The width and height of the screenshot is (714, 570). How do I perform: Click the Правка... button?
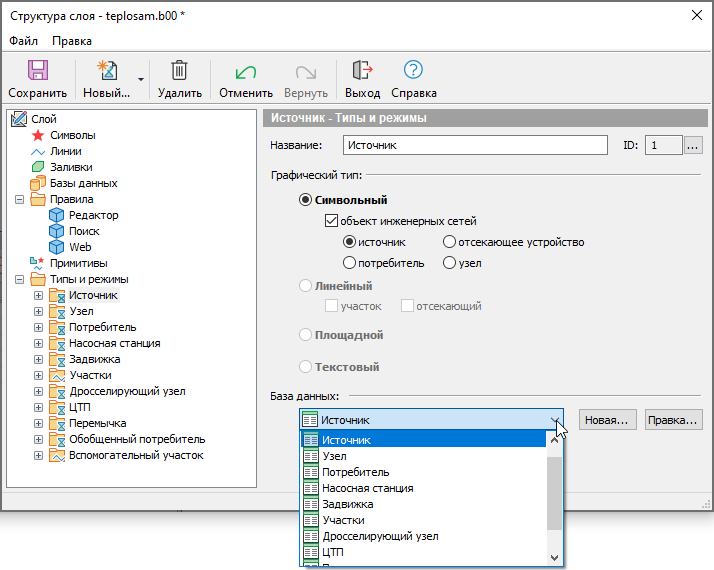[x=673, y=420]
